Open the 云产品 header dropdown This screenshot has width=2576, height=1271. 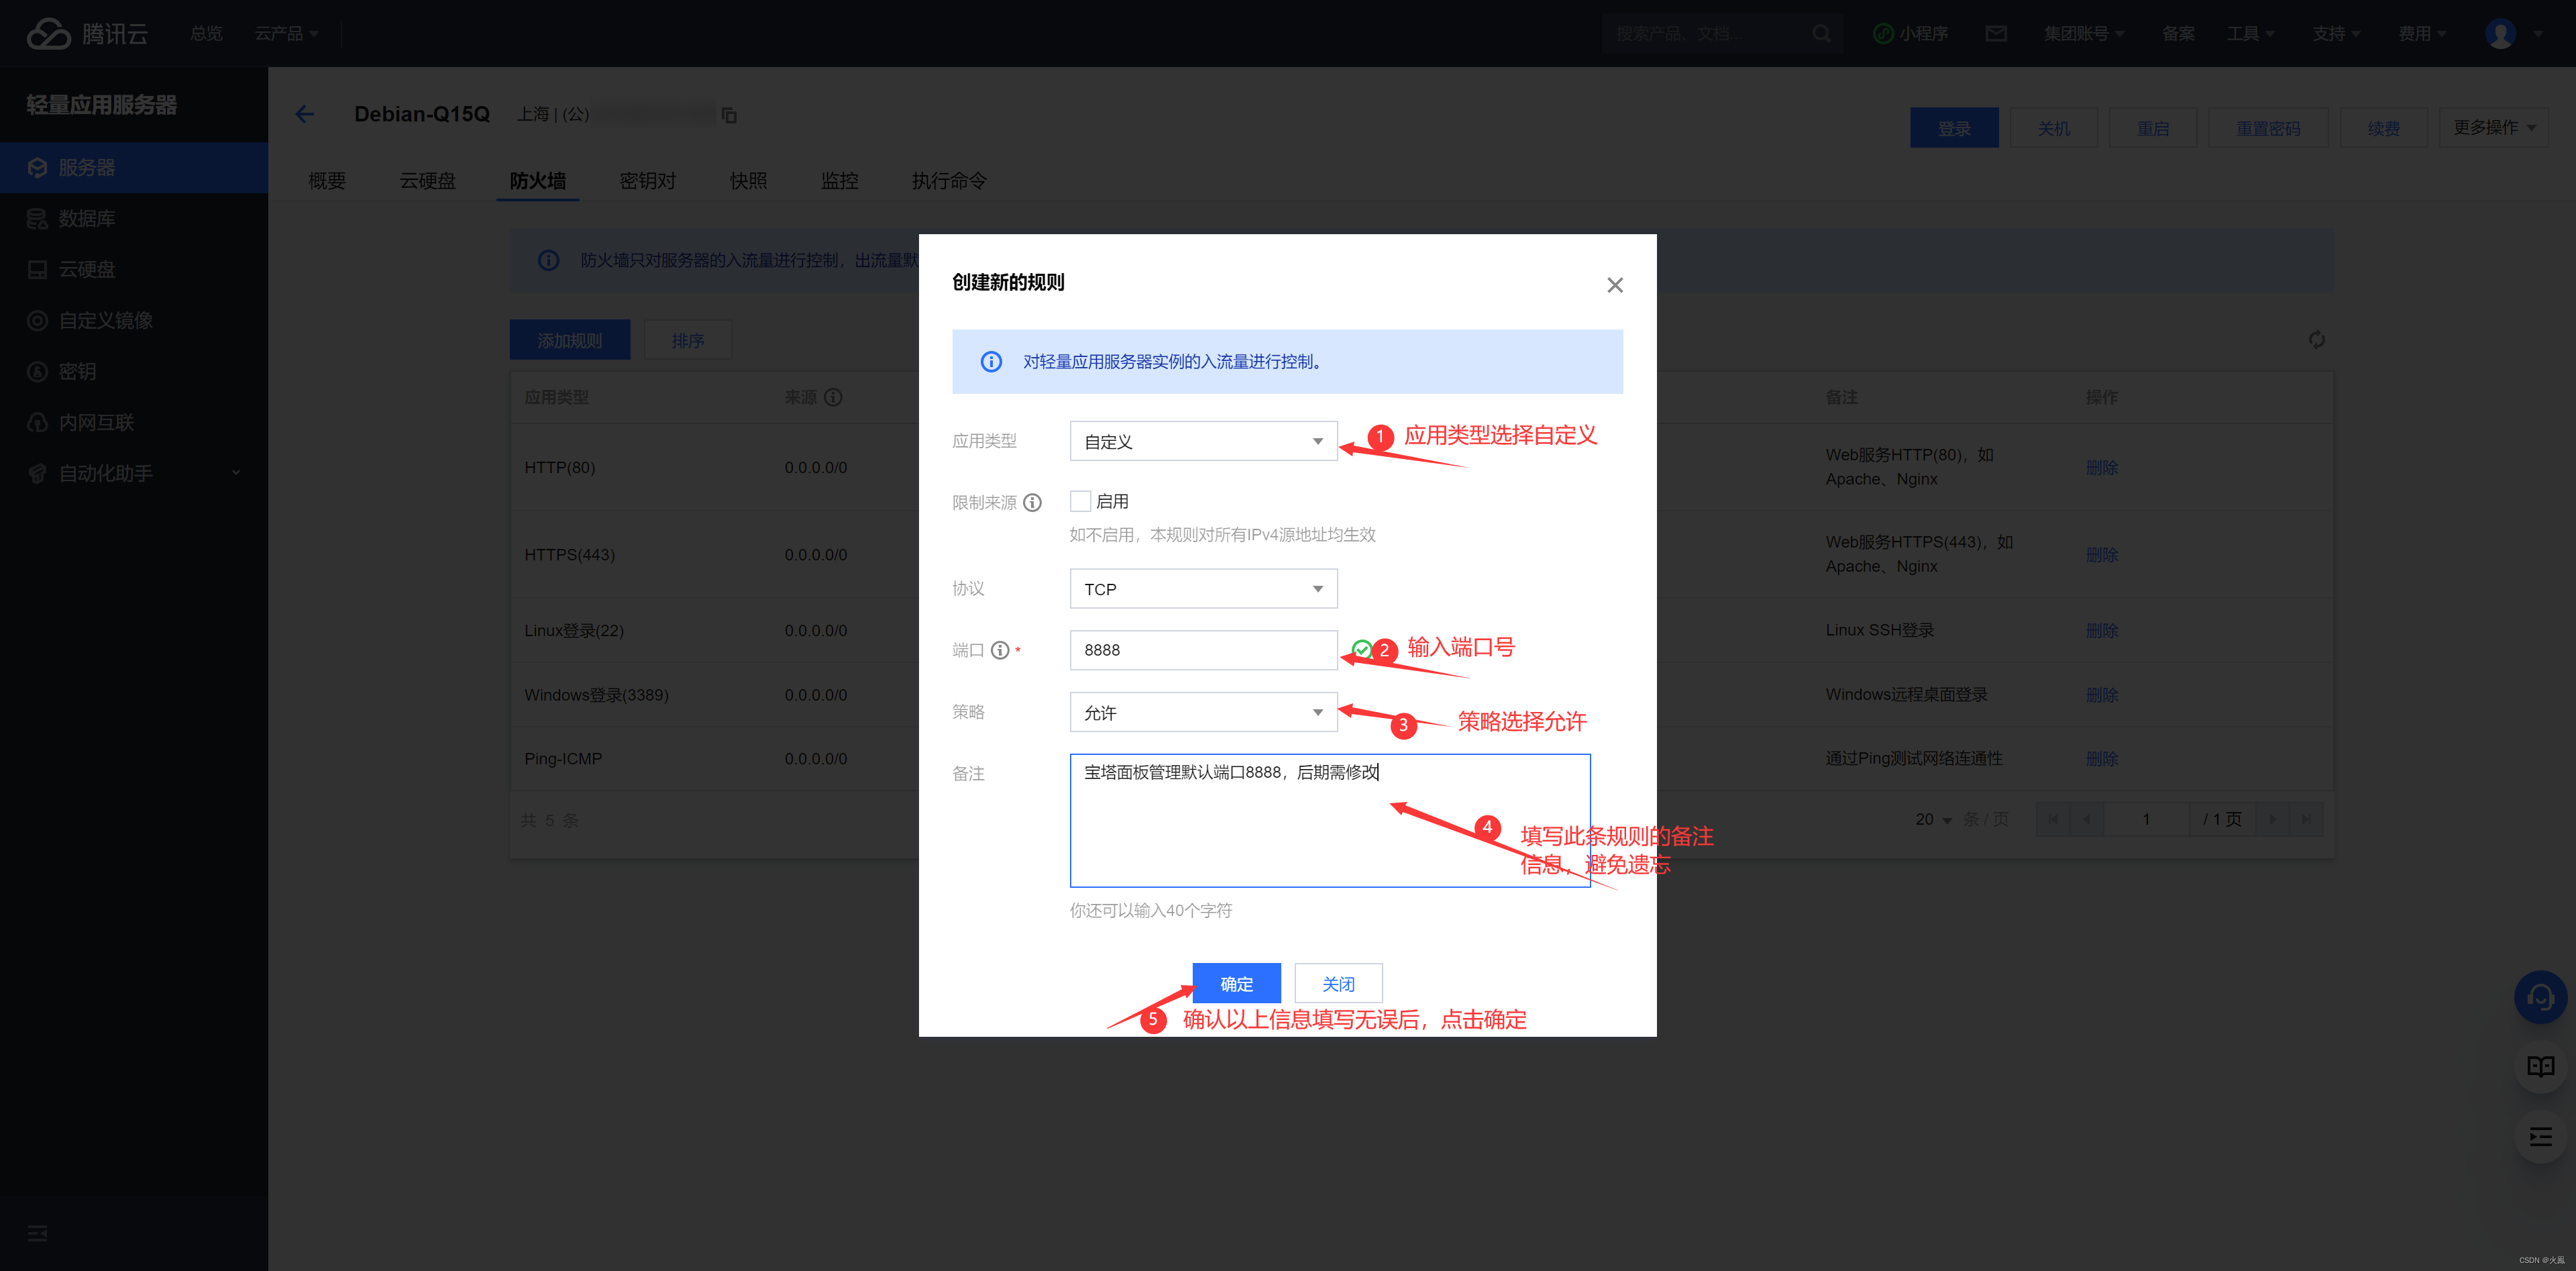click(286, 33)
